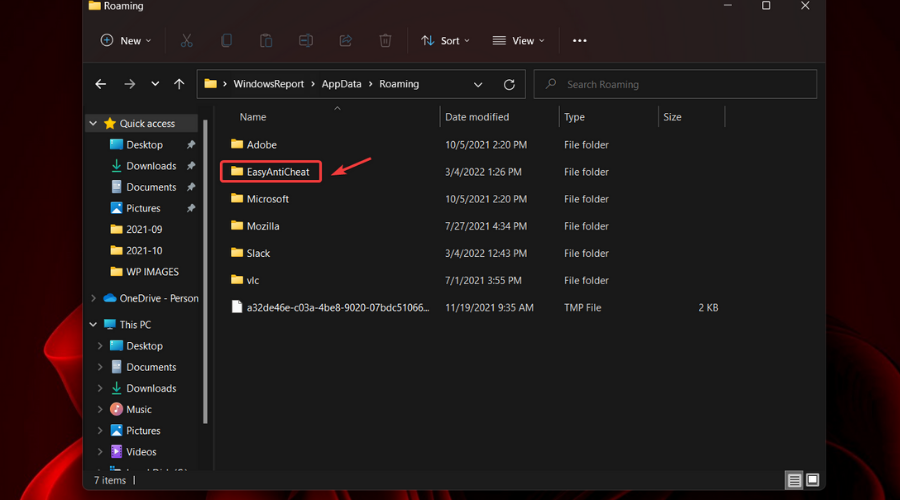Open the 2021-09 folder shortcut
This screenshot has height=500, width=900.
pyautogui.click(x=136, y=230)
